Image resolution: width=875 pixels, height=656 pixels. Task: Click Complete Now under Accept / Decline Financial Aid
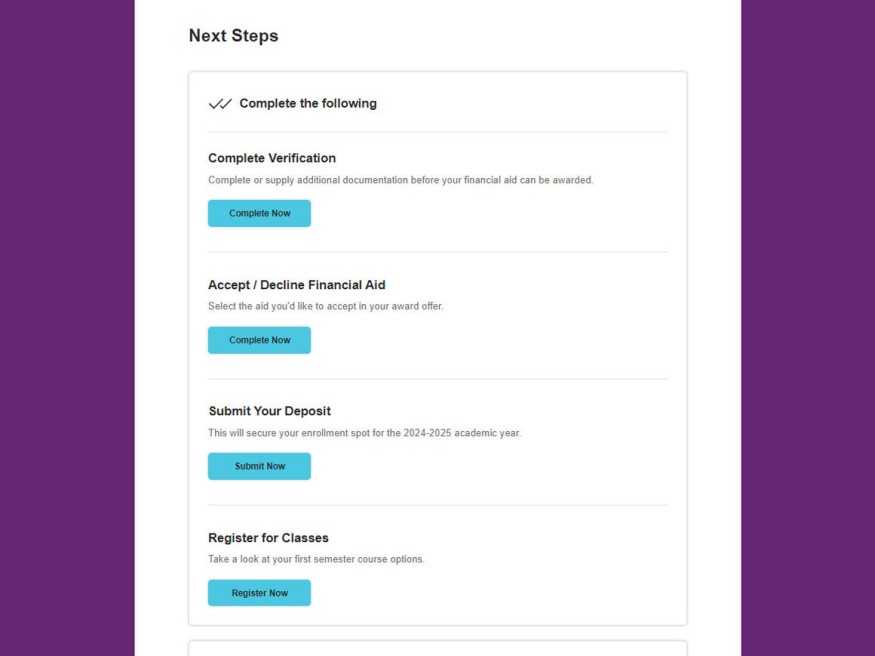click(259, 340)
